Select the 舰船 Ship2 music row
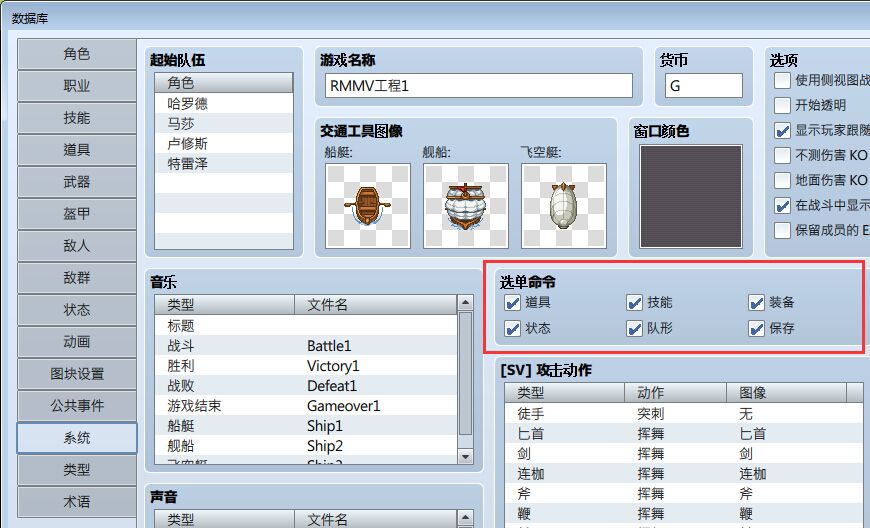This screenshot has width=870, height=528. pyautogui.click(x=306, y=445)
